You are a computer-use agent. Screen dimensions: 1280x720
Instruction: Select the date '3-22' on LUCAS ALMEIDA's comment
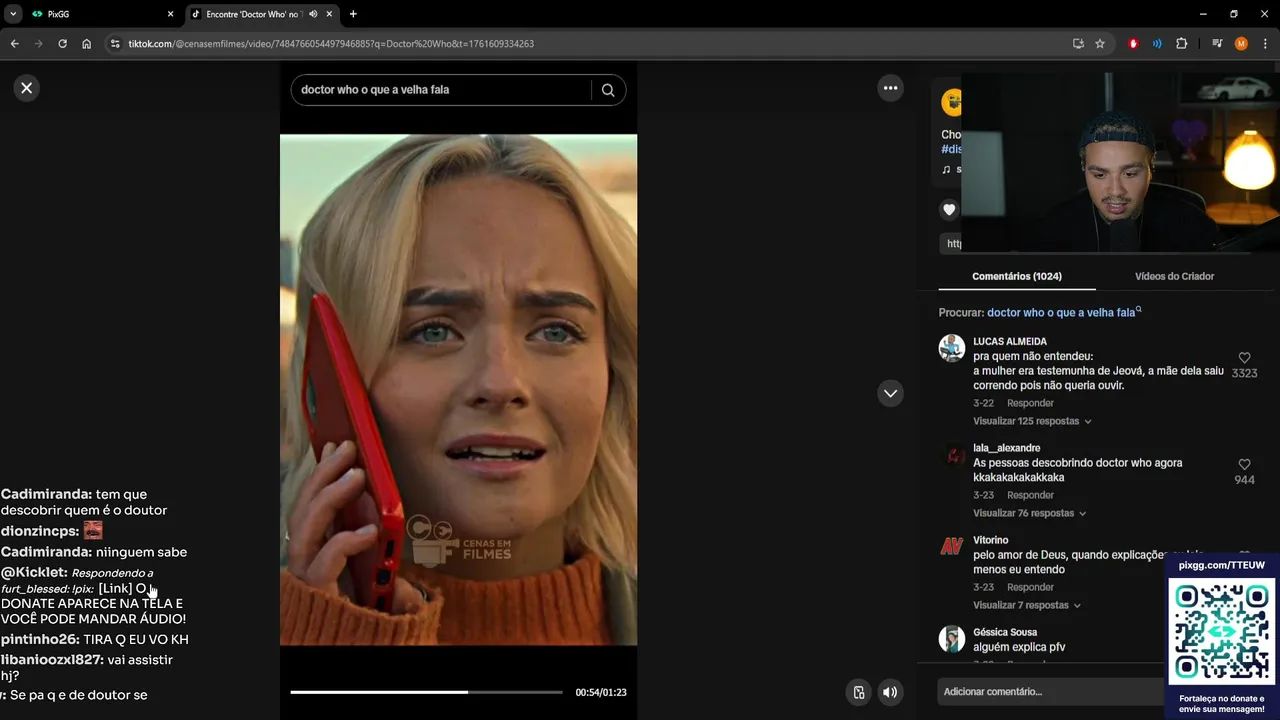[x=983, y=403]
